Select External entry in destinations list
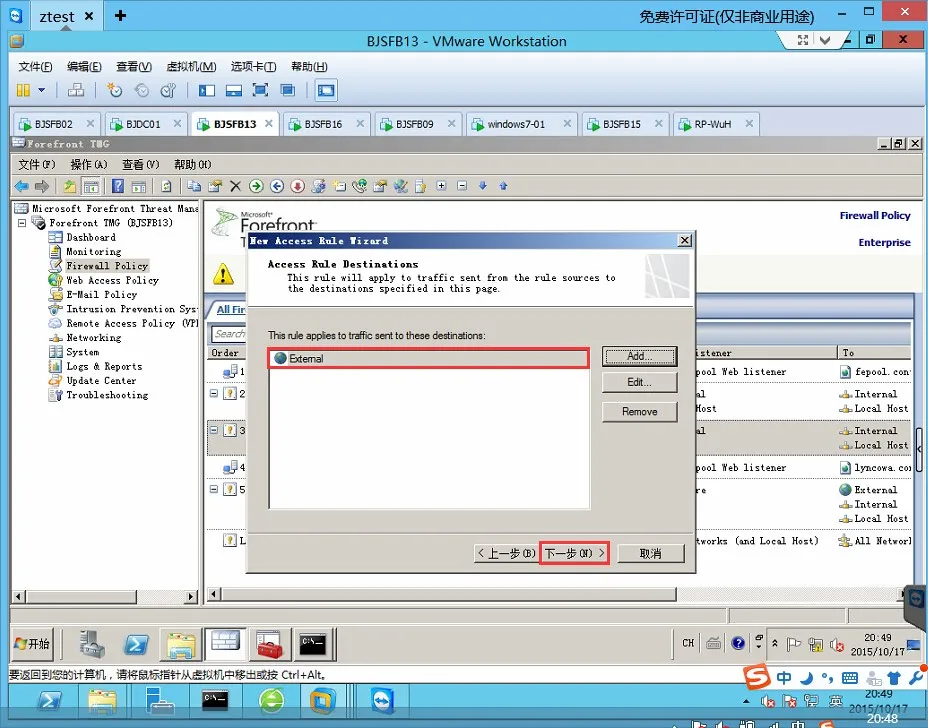 (428, 359)
